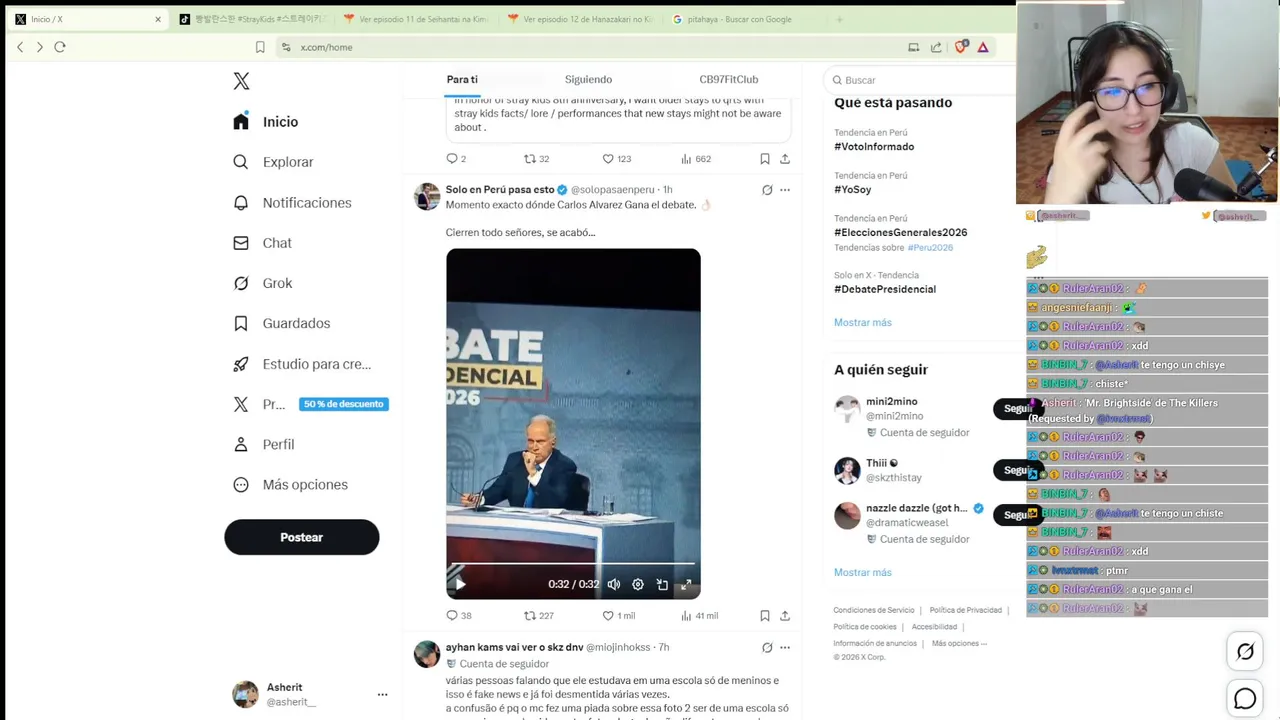This screenshot has height=720, width=1280.
Task: Like the post with 123 likes
Action: pyautogui.click(x=616, y=159)
